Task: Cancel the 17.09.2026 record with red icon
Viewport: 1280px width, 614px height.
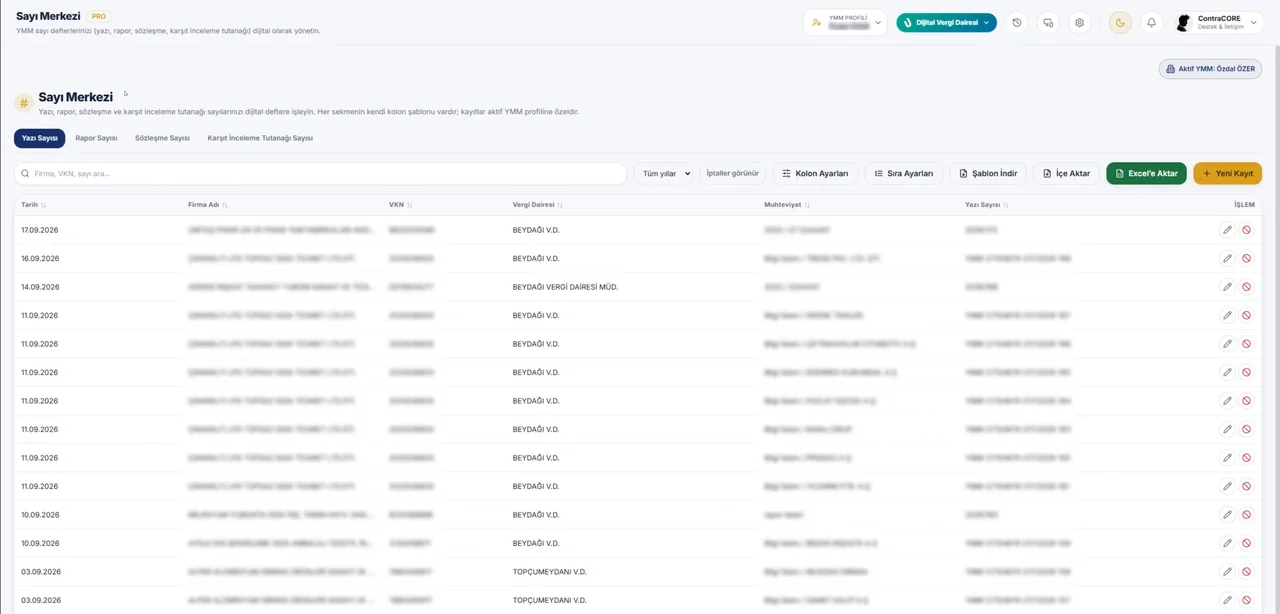Action: (1246, 230)
